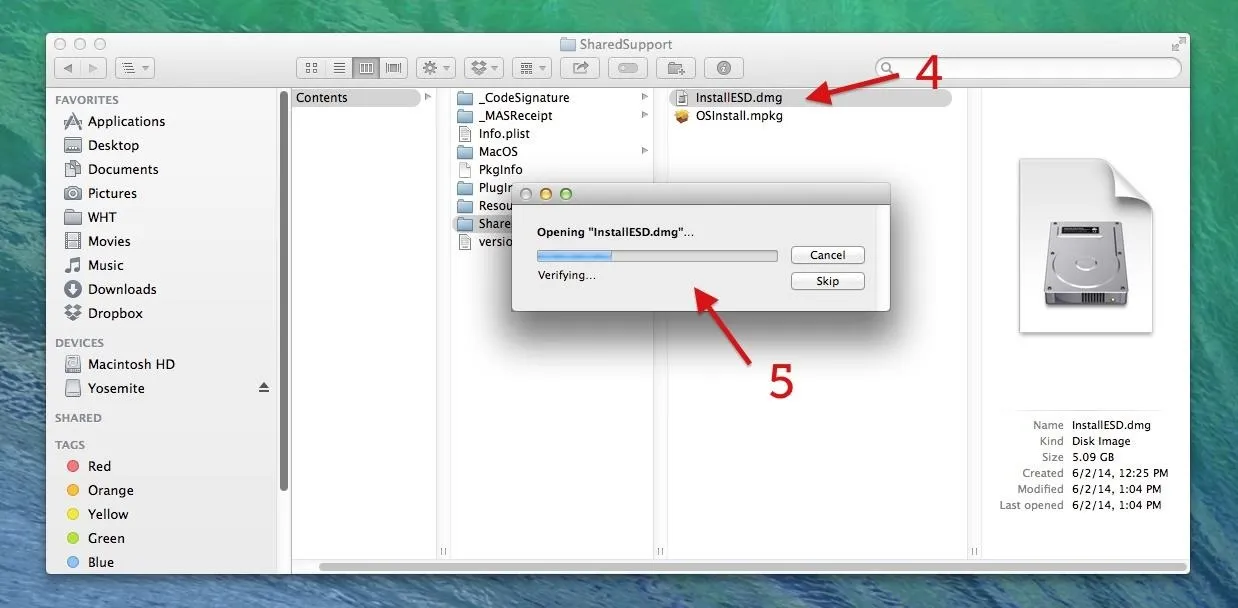Screen dimensions: 1238x608
Task: Filter by Red tag
Action: point(99,466)
